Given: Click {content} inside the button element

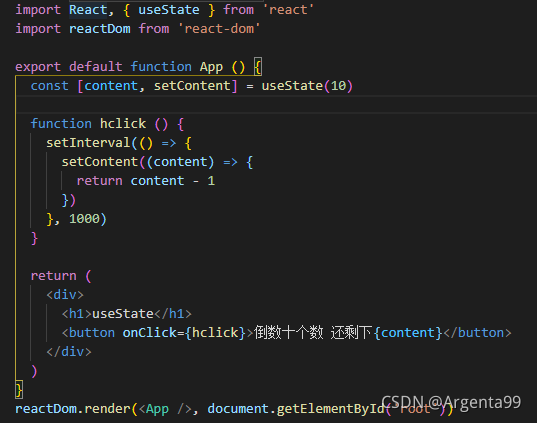Looking at the screenshot, I should (x=408, y=333).
